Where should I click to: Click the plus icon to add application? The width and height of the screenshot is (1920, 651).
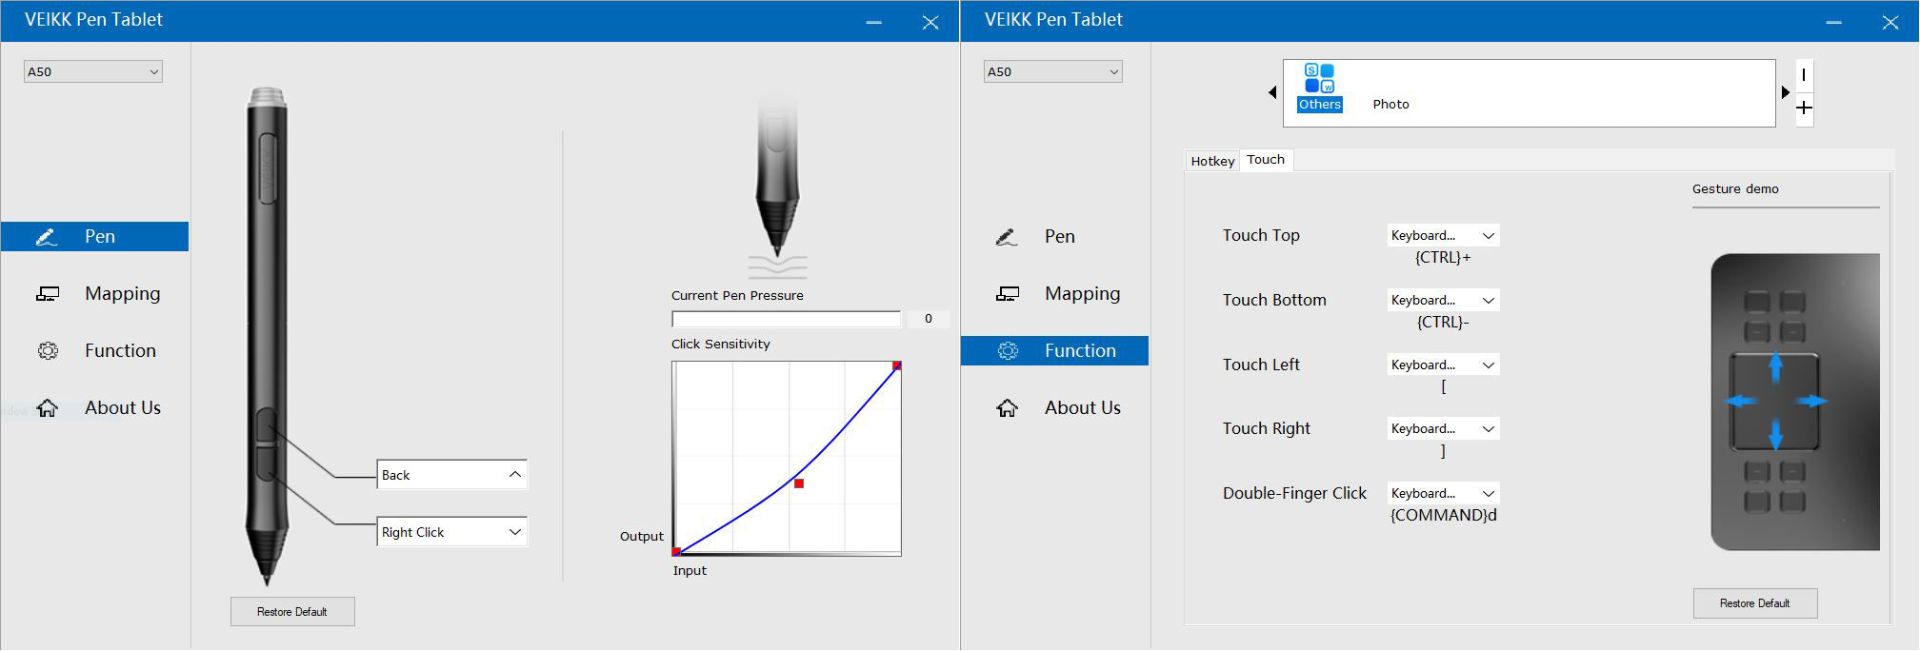pos(1804,108)
